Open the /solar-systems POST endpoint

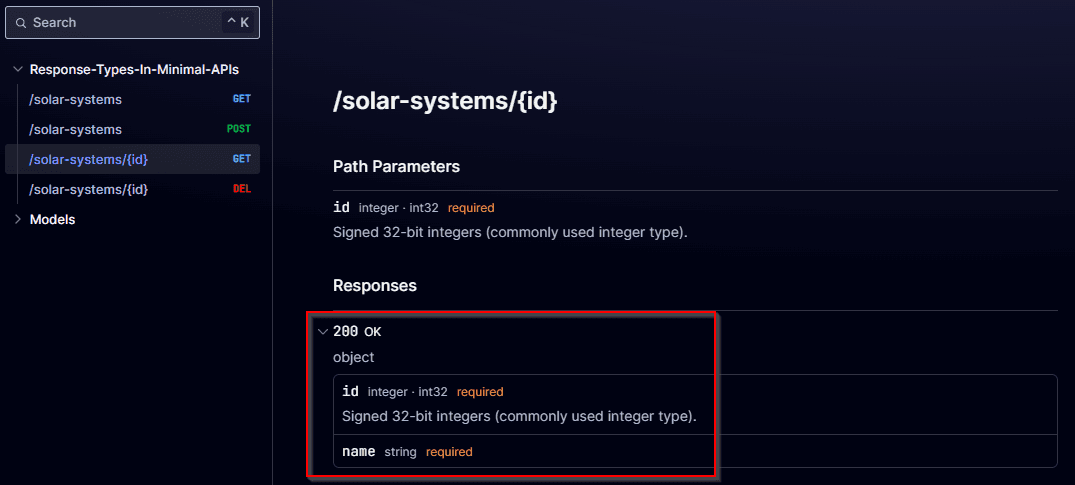pos(132,130)
